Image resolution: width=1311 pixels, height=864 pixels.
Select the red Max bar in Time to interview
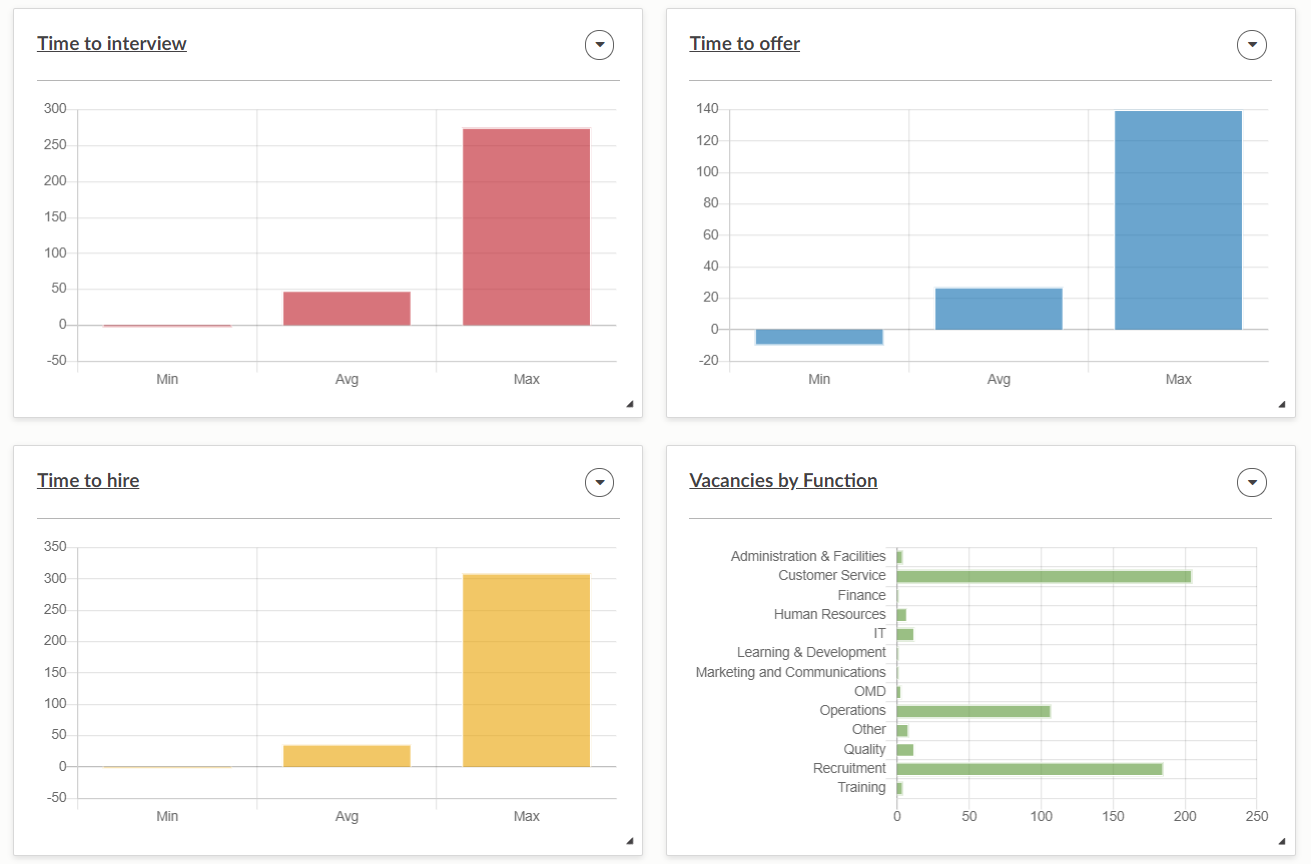click(x=526, y=226)
